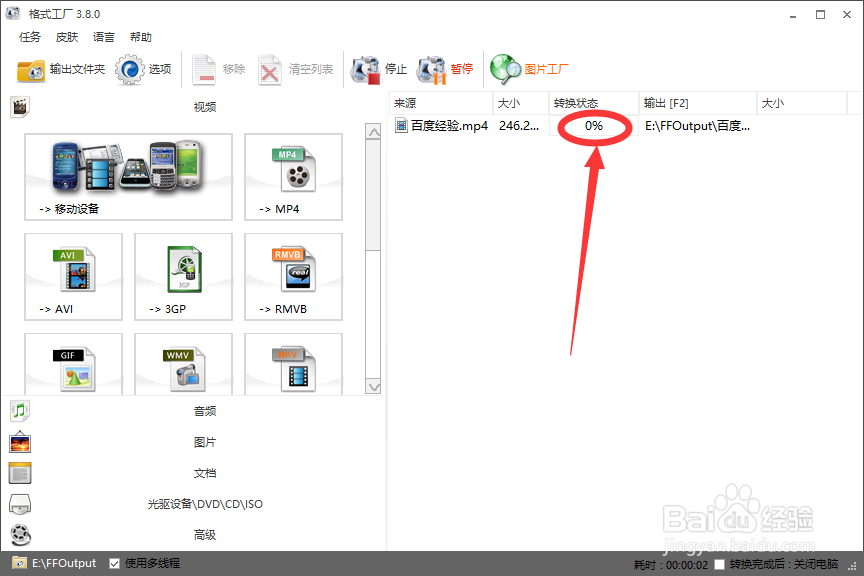Choose the WMV conversion tile
This screenshot has height=576, width=864.
pyautogui.click(x=183, y=364)
